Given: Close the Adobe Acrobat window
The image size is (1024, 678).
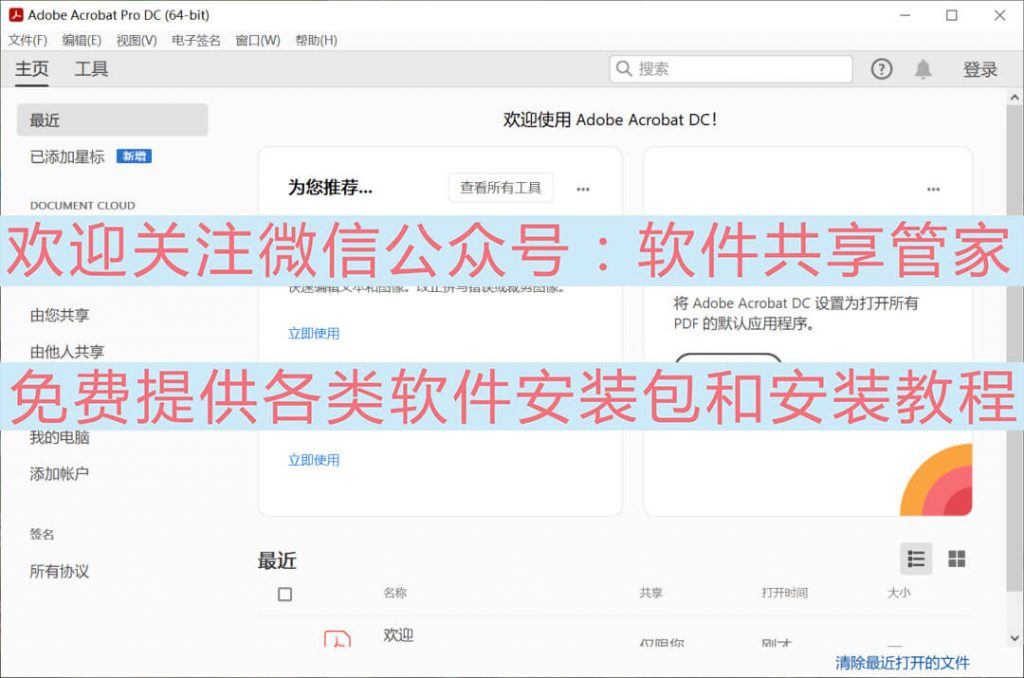Looking at the screenshot, I should point(1000,15).
